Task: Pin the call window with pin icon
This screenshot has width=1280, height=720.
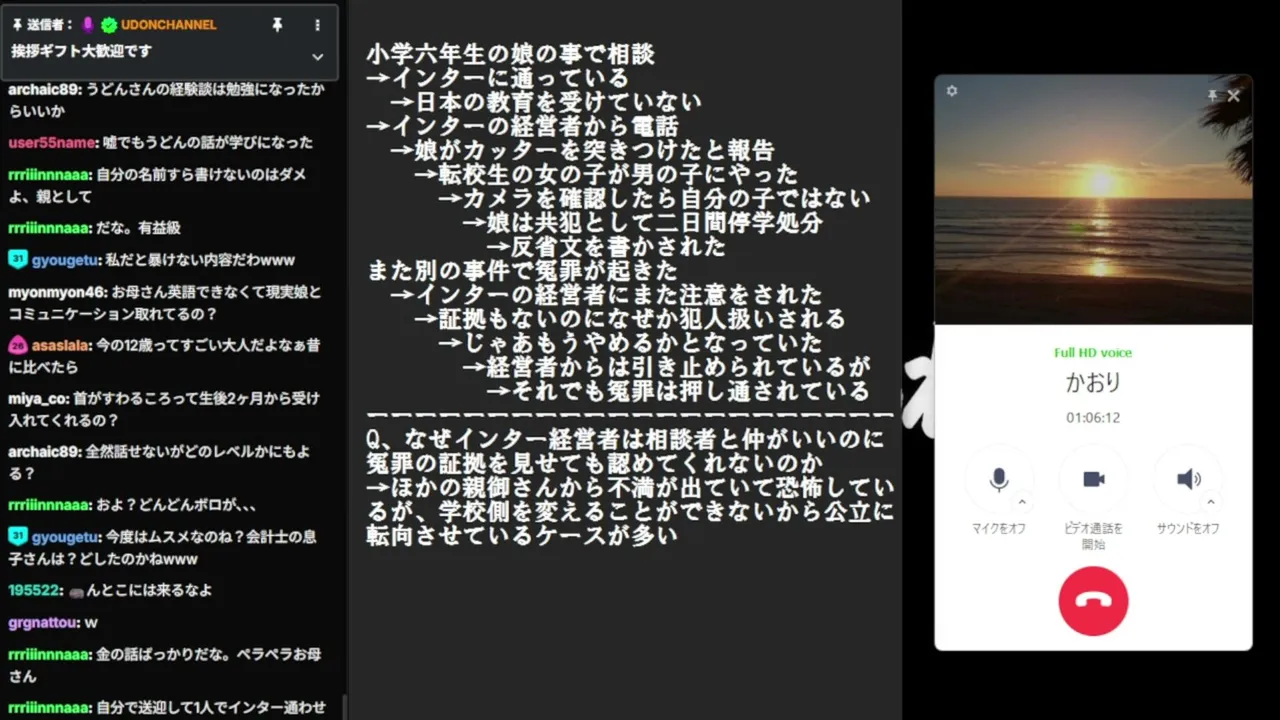Action: point(1212,96)
